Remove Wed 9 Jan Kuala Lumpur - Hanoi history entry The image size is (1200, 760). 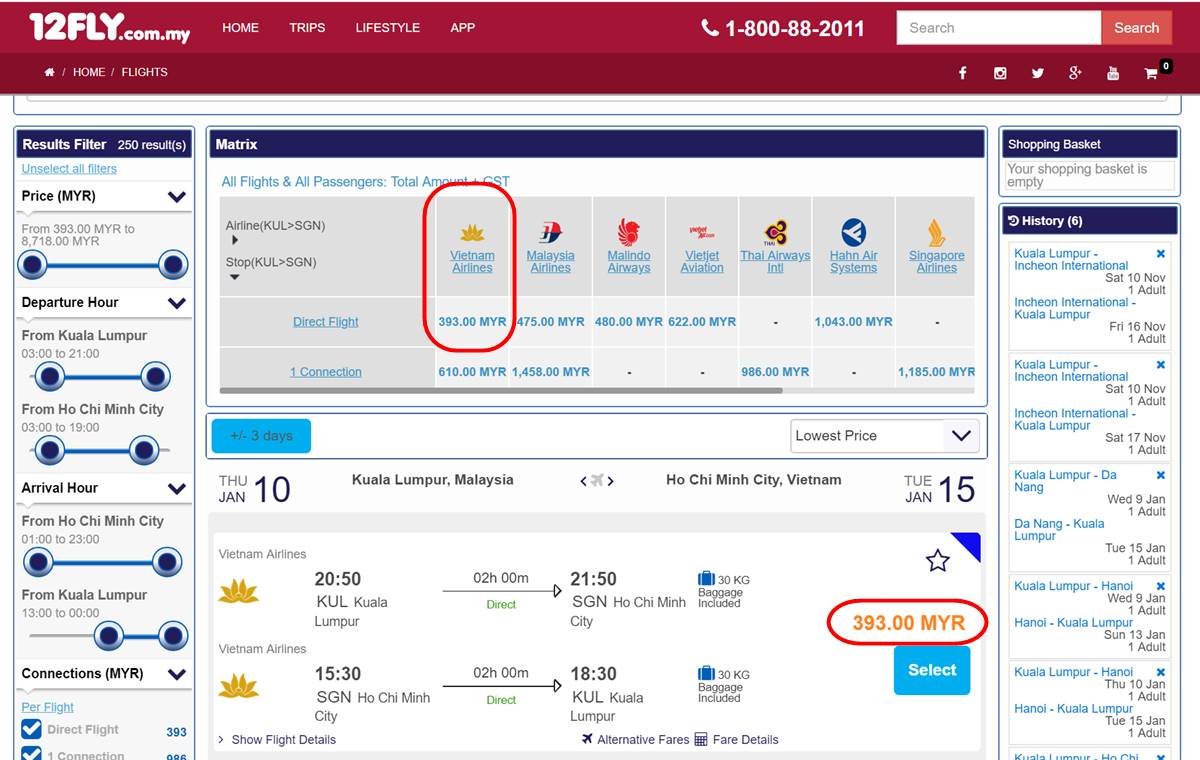[x=1161, y=587]
